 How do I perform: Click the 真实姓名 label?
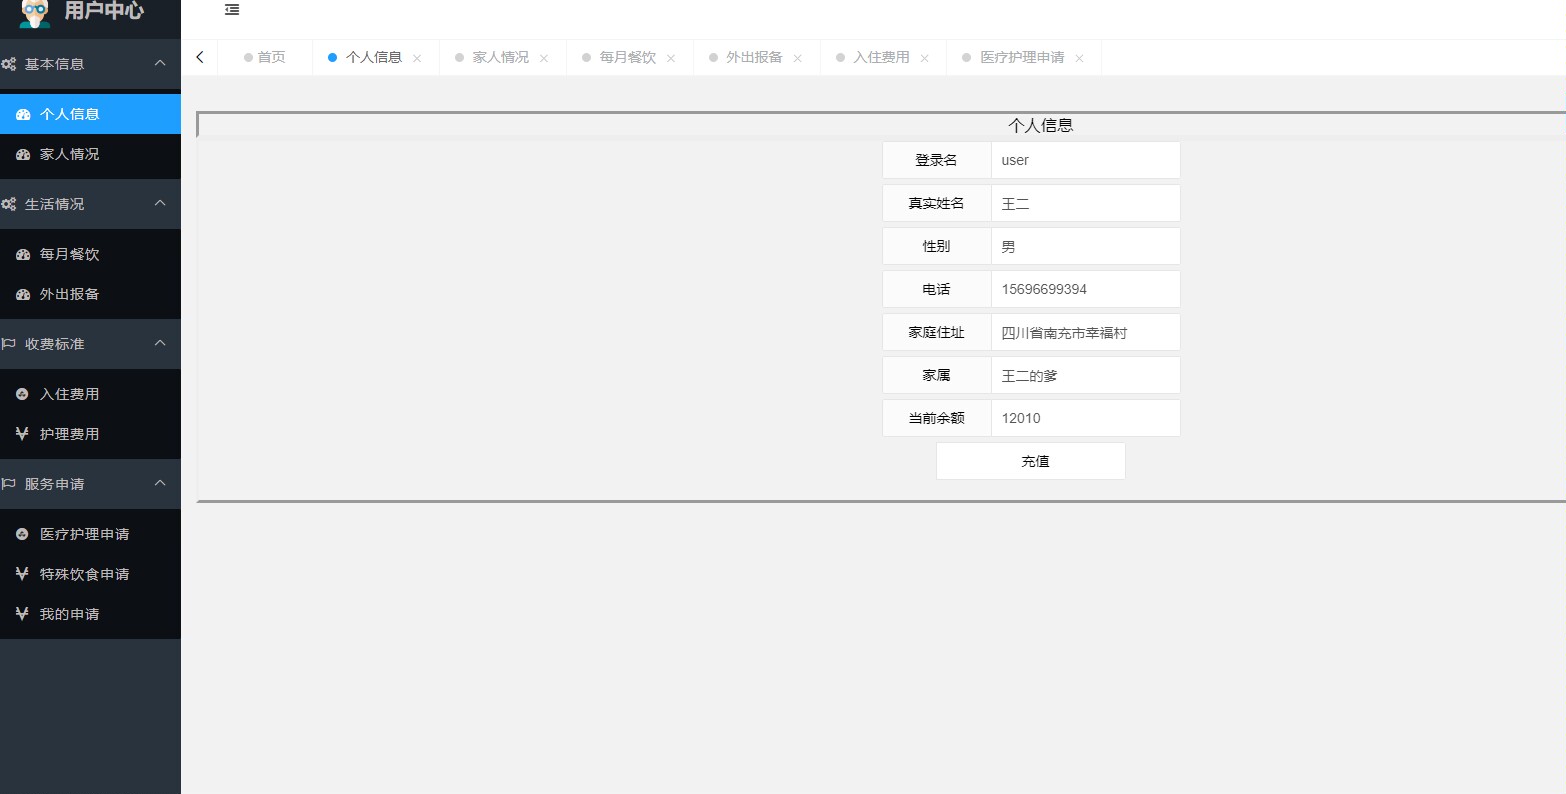click(x=937, y=203)
